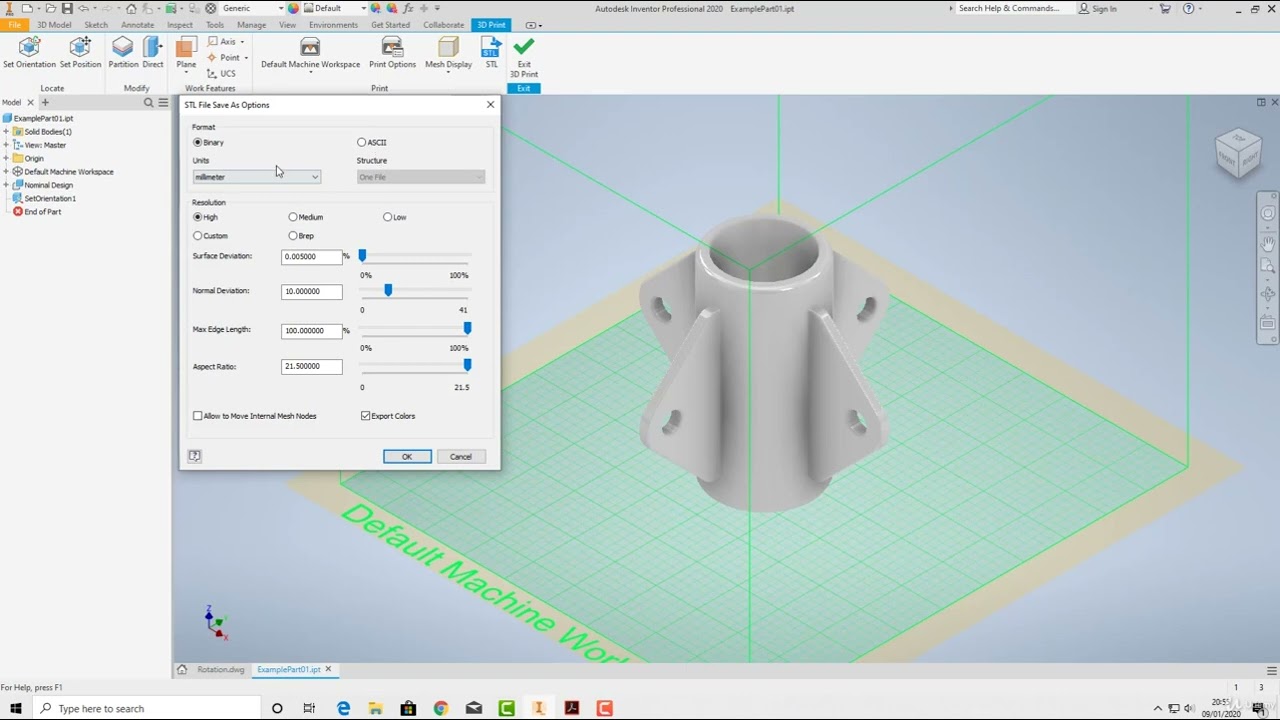Click Sign In at the title bar
This screenshot has width=1280, height=720.
point(1098,8)
